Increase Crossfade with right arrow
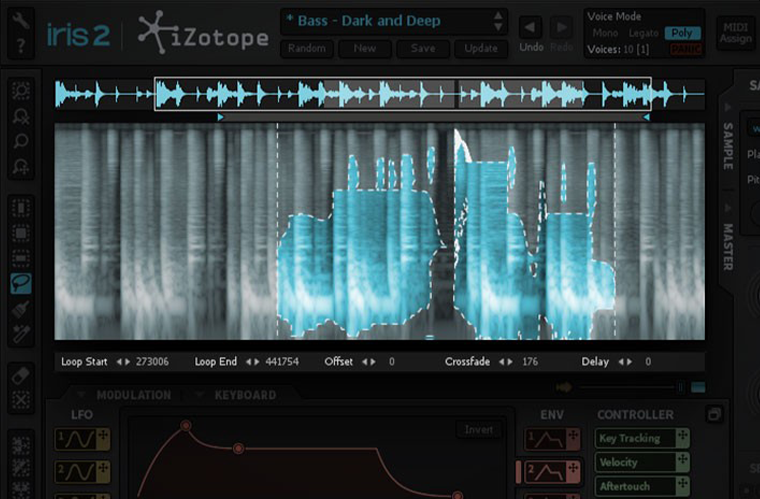 pos(509,362)
